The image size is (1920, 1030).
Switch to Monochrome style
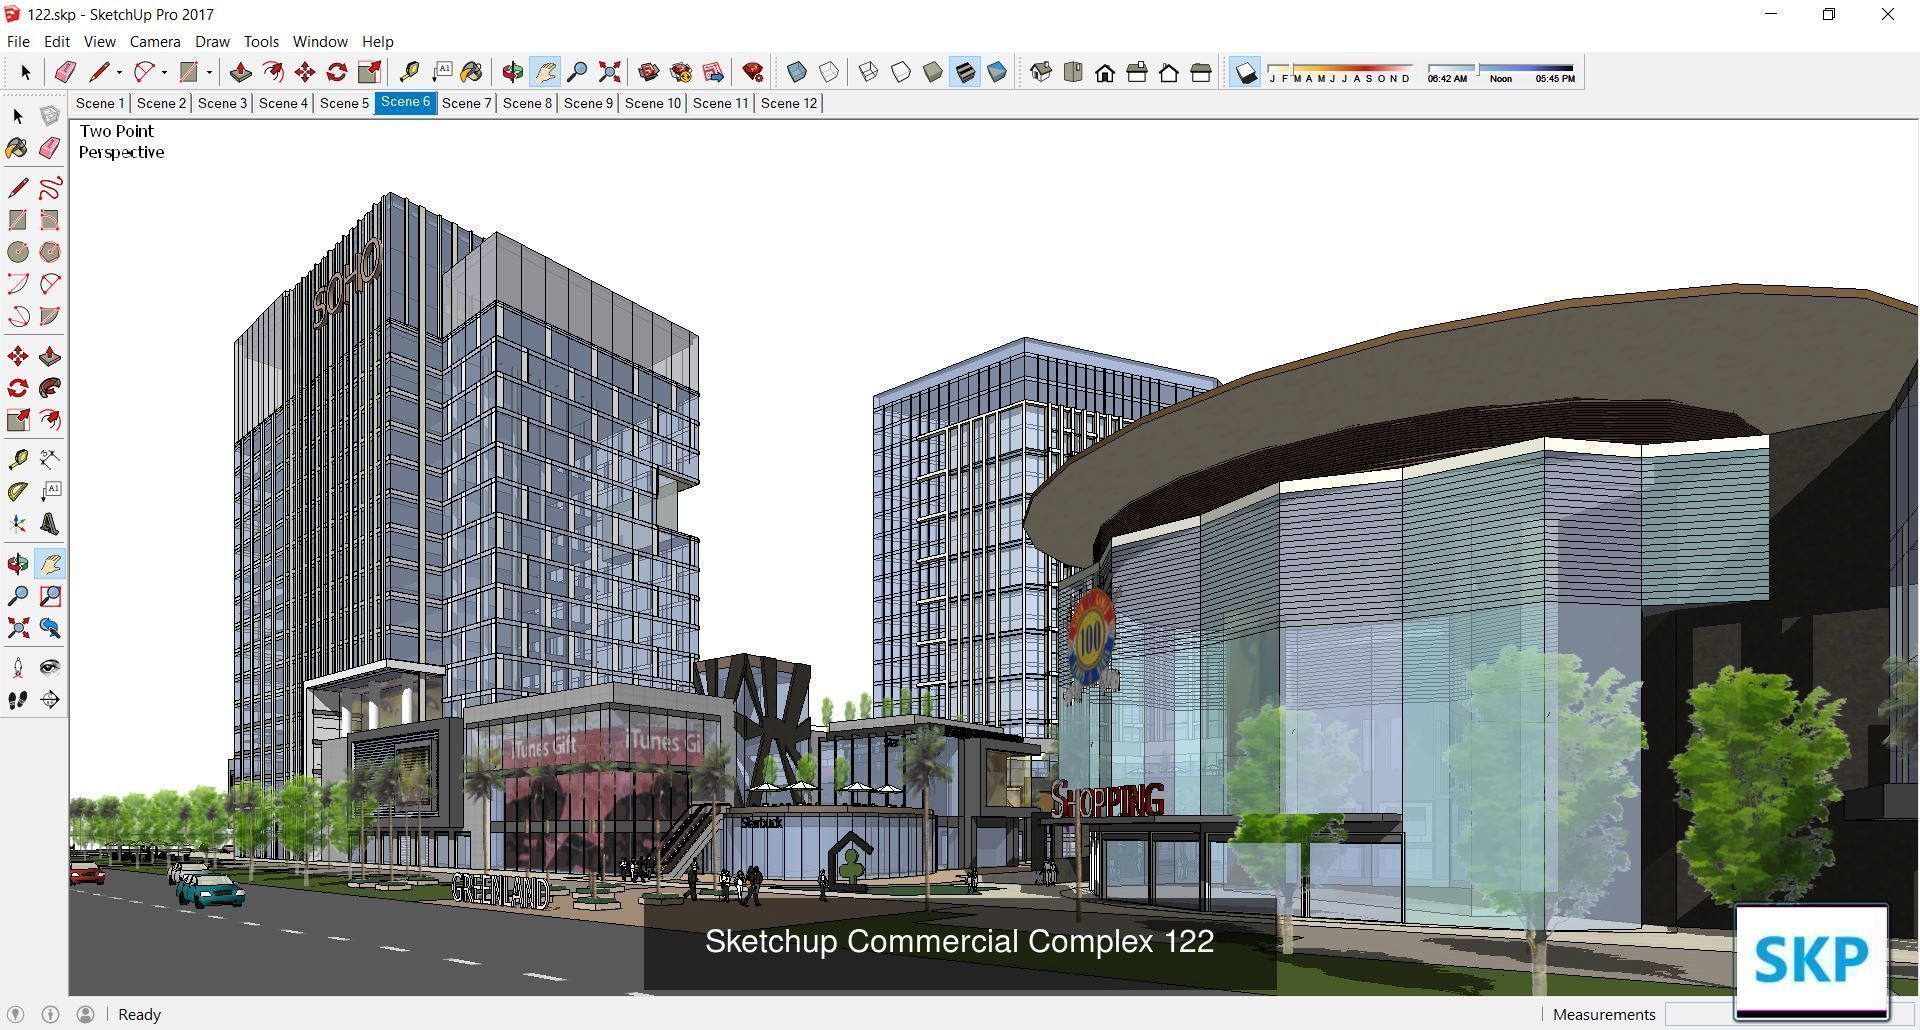[x=997, y=72]
